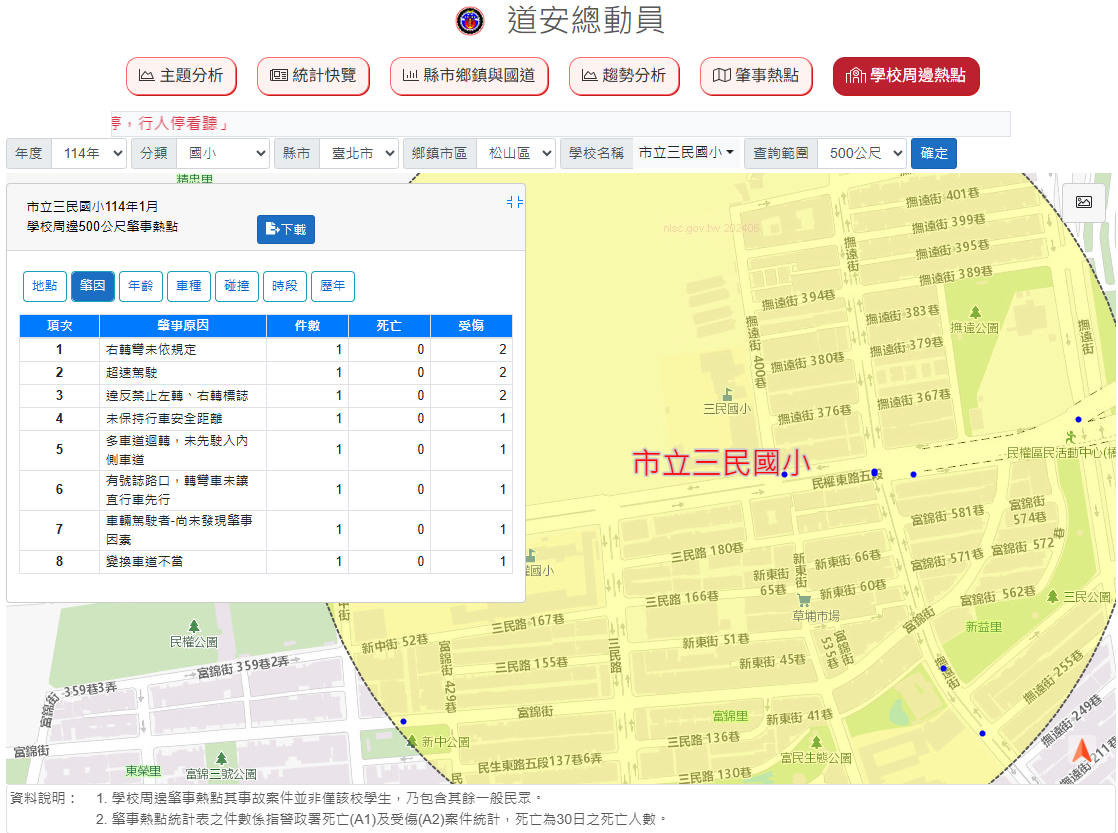Open the 查詢範圍 distance dropdown

[861, 153]
